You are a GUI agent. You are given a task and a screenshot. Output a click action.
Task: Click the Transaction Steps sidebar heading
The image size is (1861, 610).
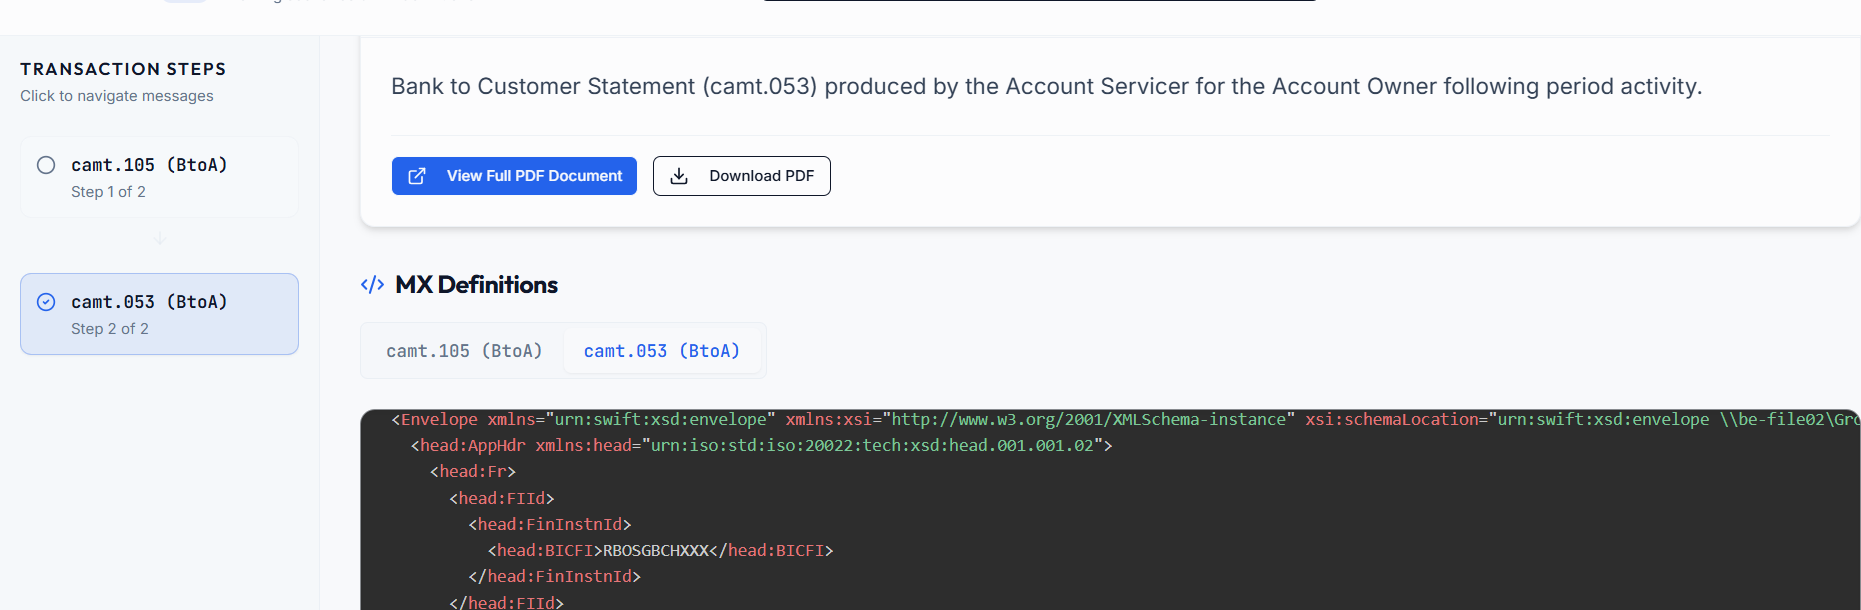coord(123,69)
